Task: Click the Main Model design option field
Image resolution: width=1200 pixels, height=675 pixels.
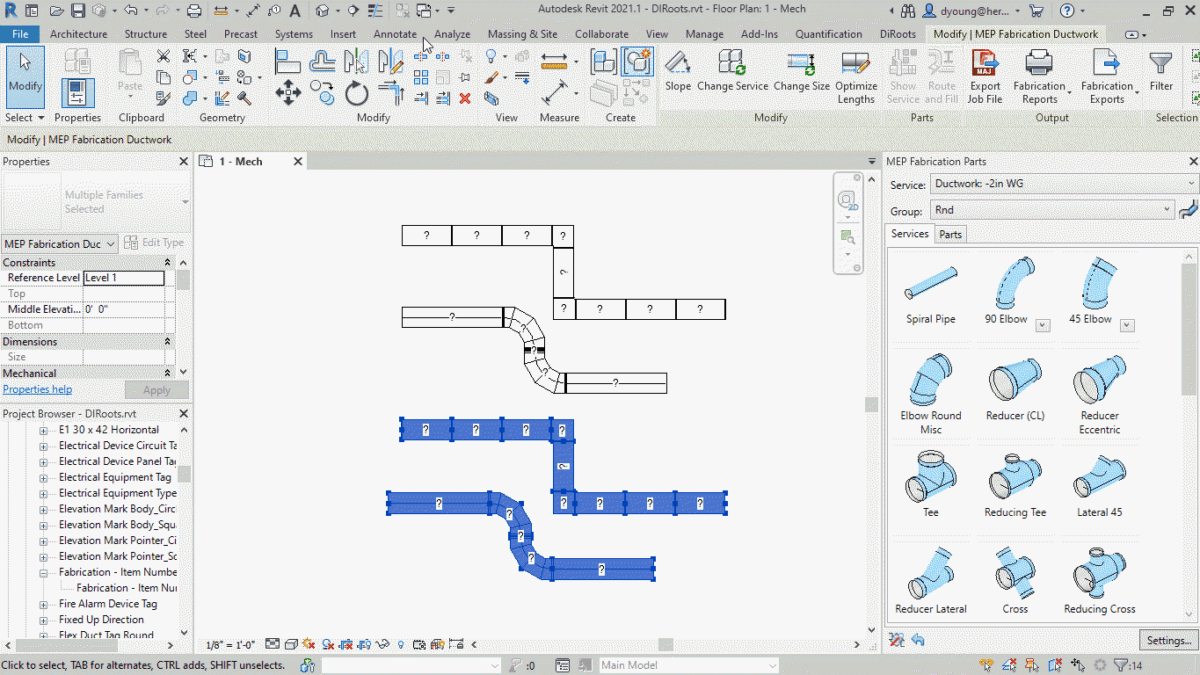Action: pos(688,664)
